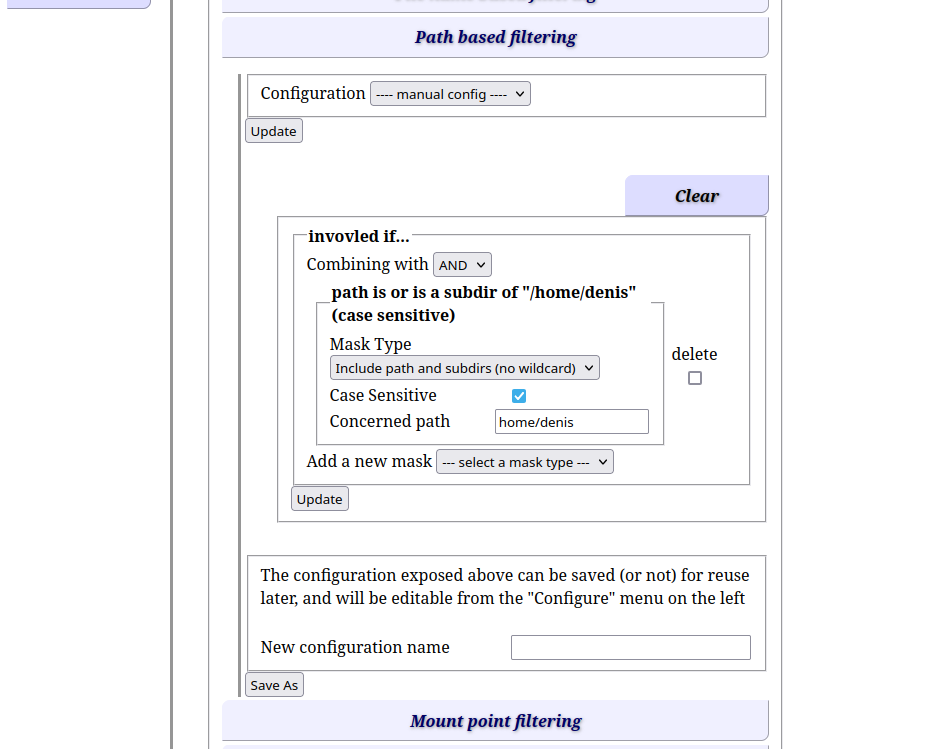Click the 'Combining with' label
Viewport: 942px width, 749px height.
click(367, 264)
